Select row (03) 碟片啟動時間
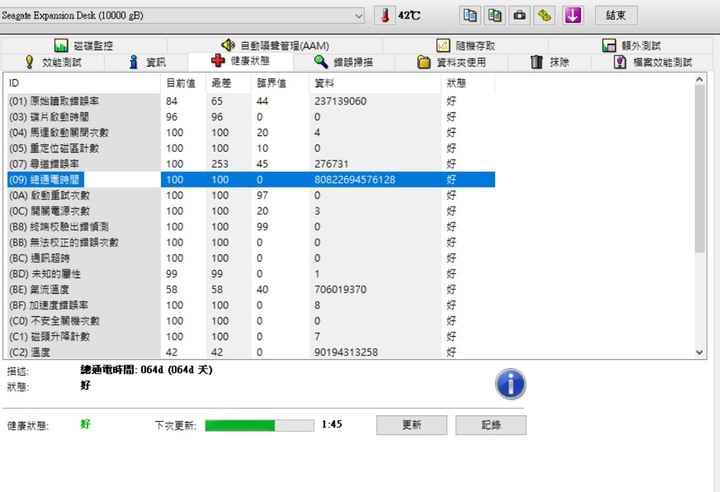 251,117
